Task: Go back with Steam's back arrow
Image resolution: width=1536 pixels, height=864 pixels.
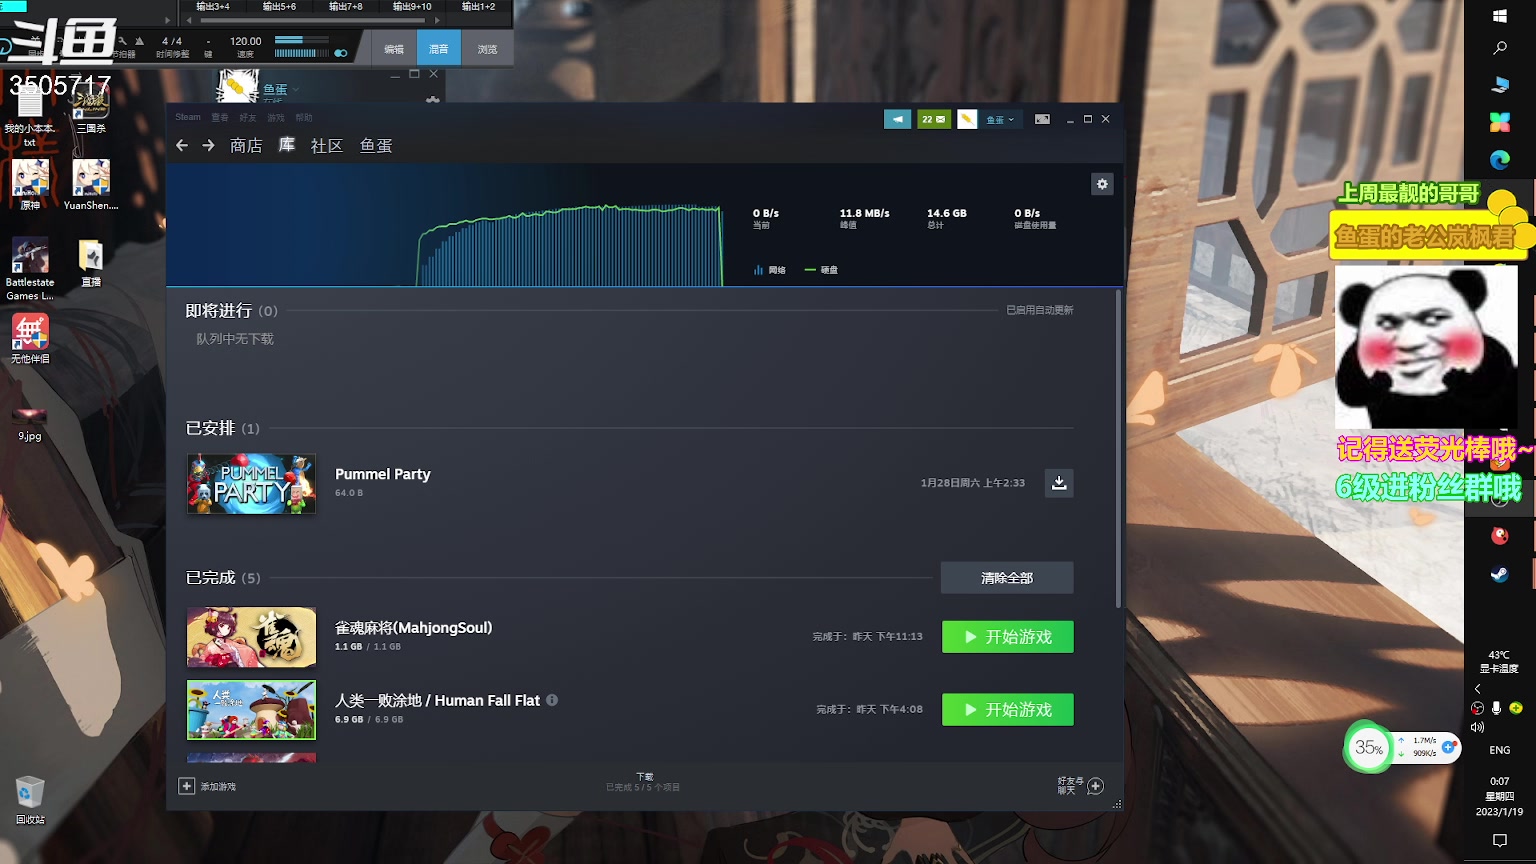Action: click(182, 146)
